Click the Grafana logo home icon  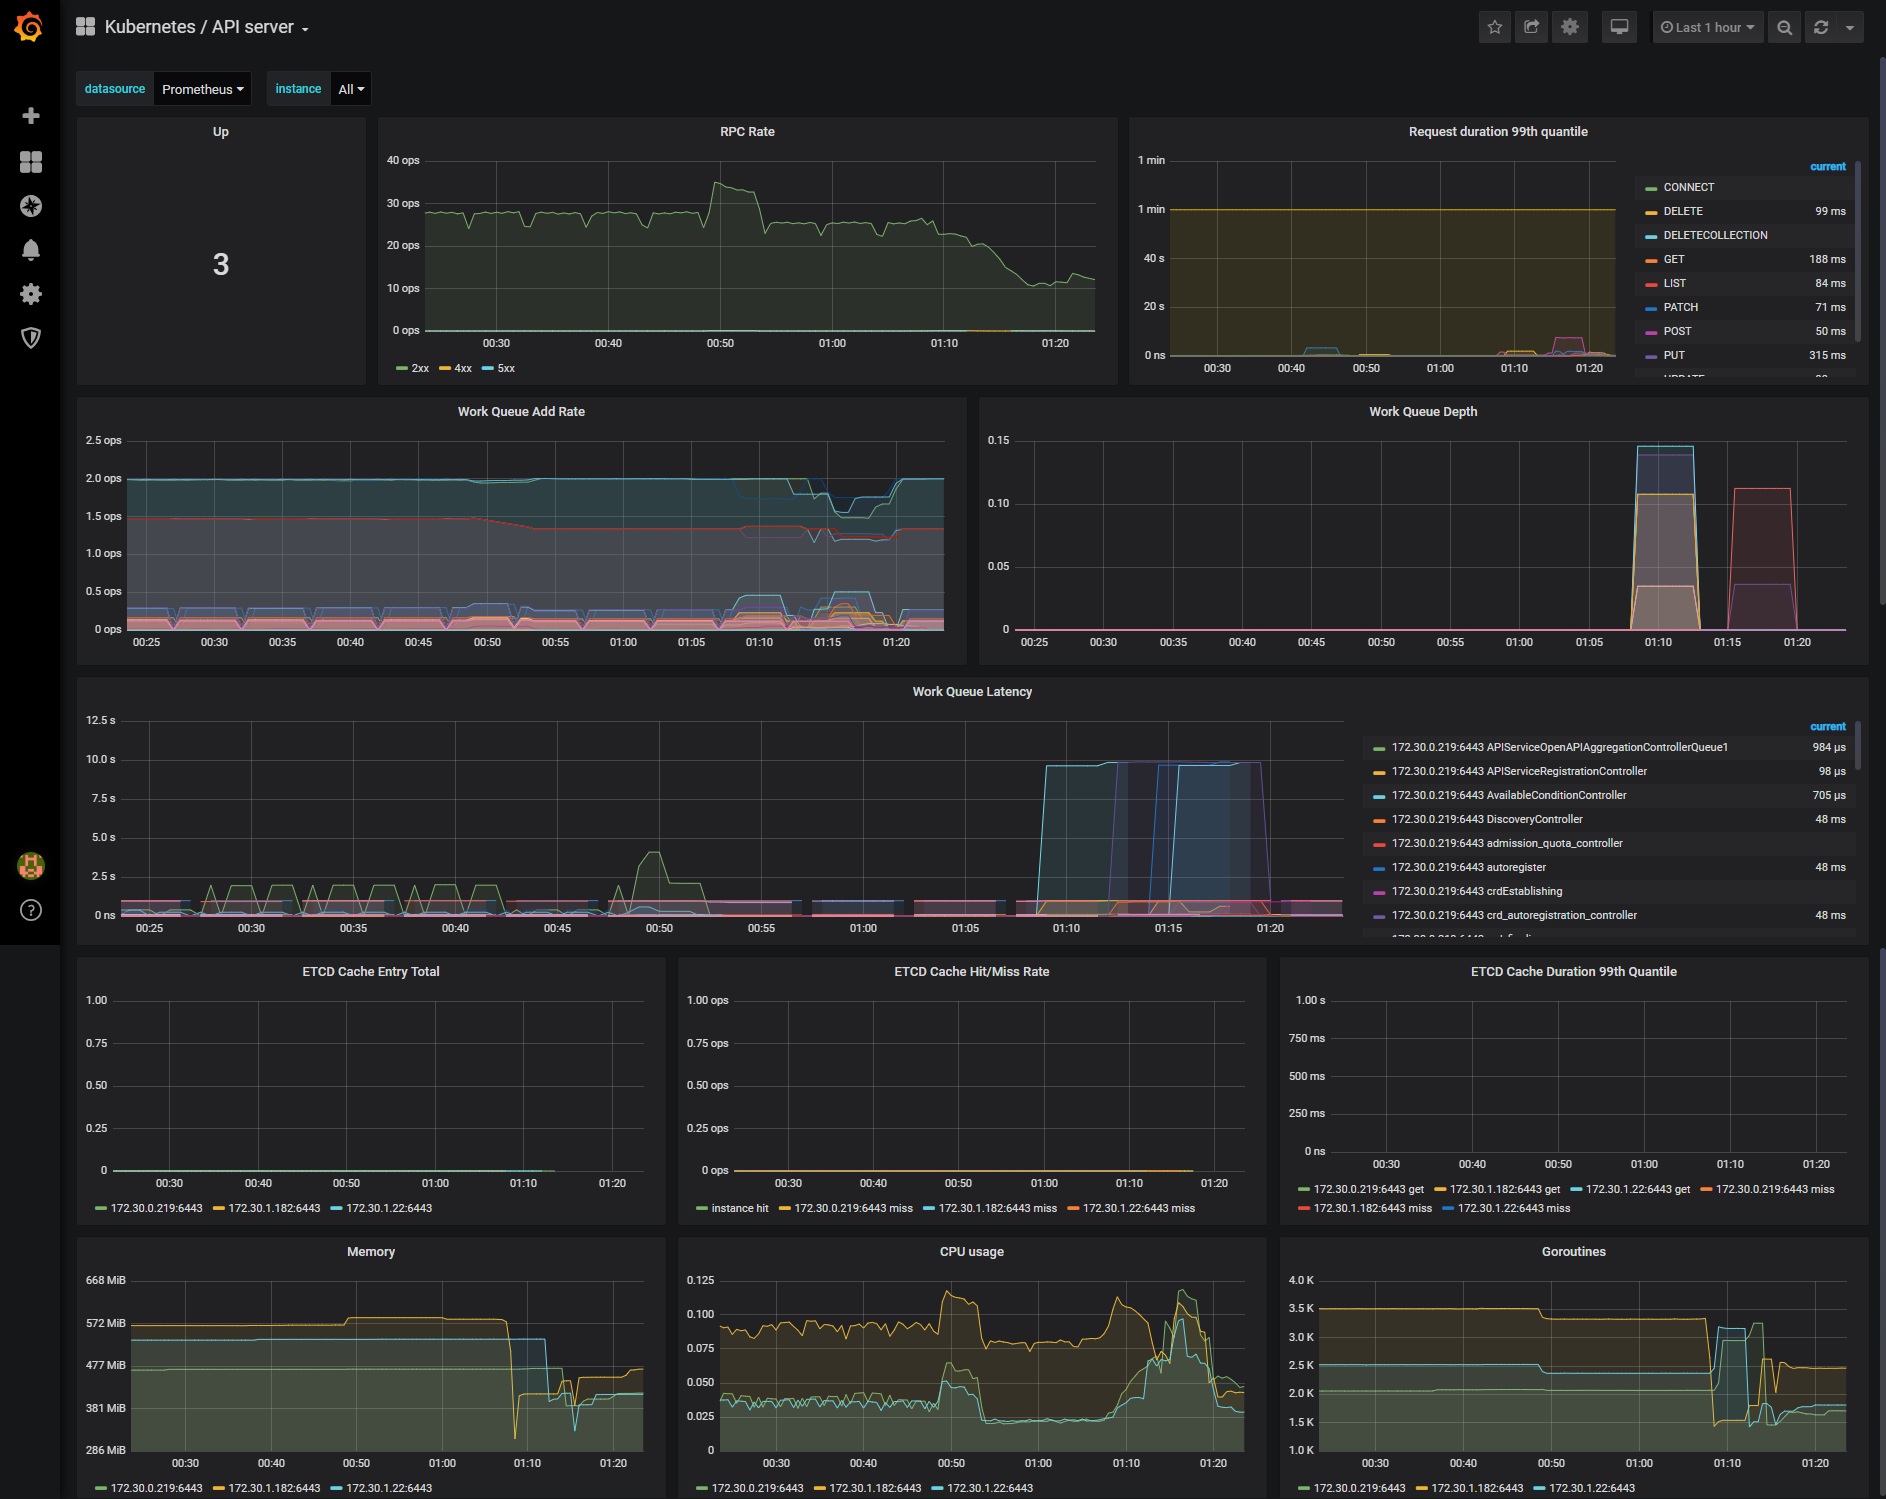29,27
